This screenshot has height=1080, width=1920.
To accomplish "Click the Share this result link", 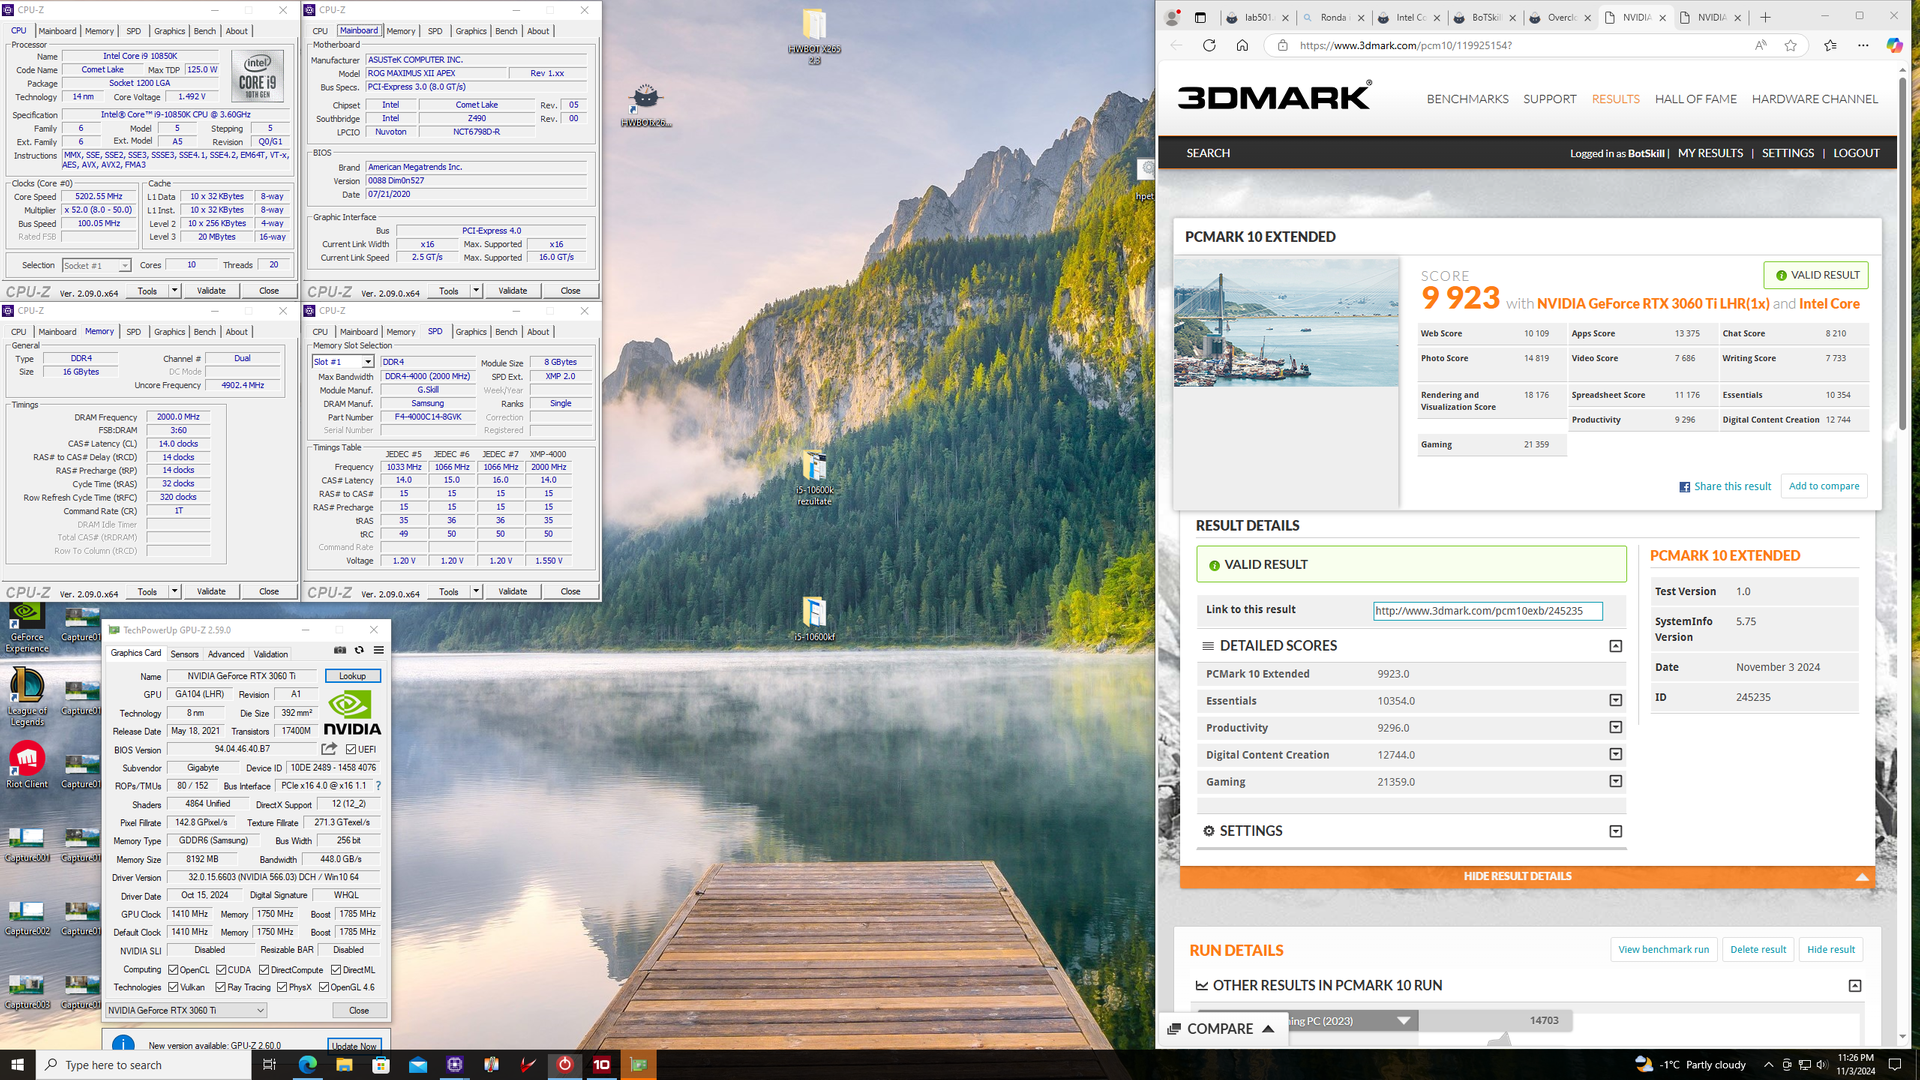I will [1725, 487].
